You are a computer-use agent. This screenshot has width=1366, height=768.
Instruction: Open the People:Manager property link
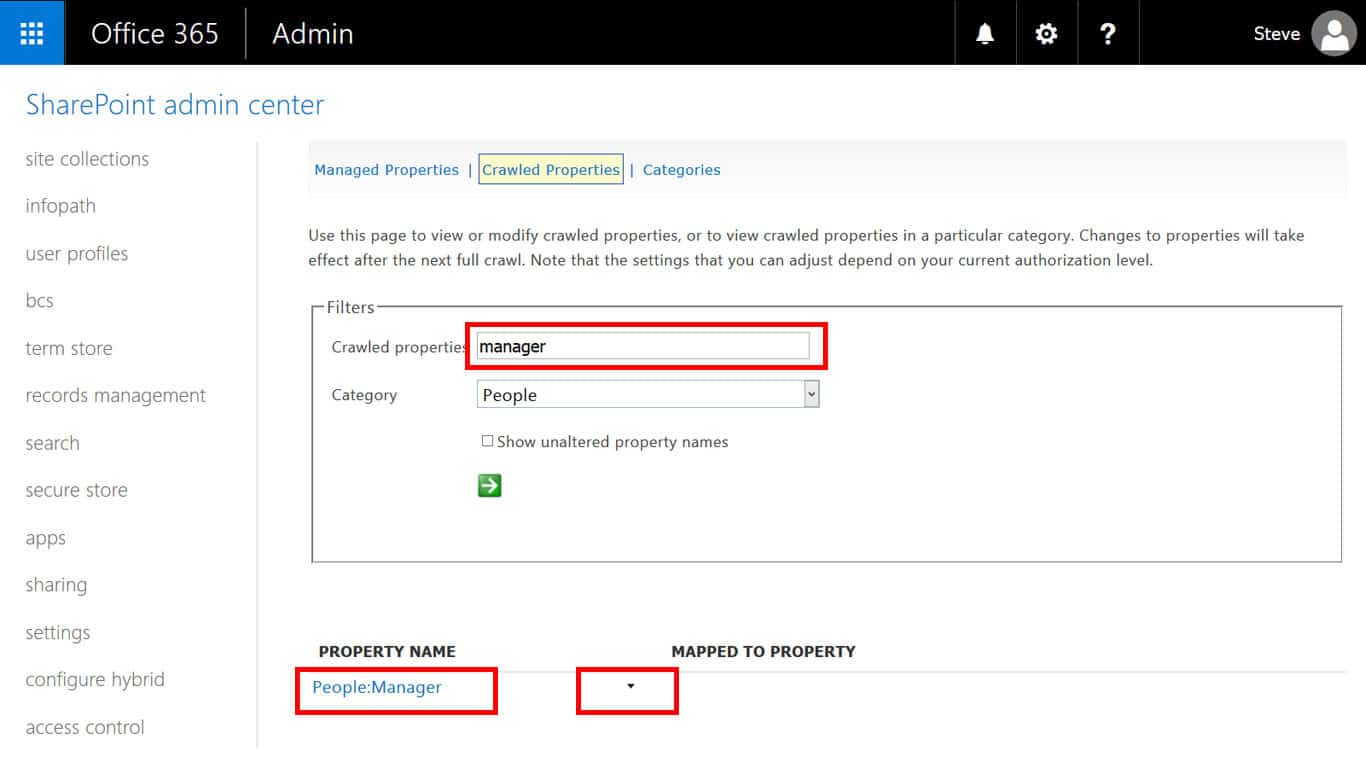(377, 687)
